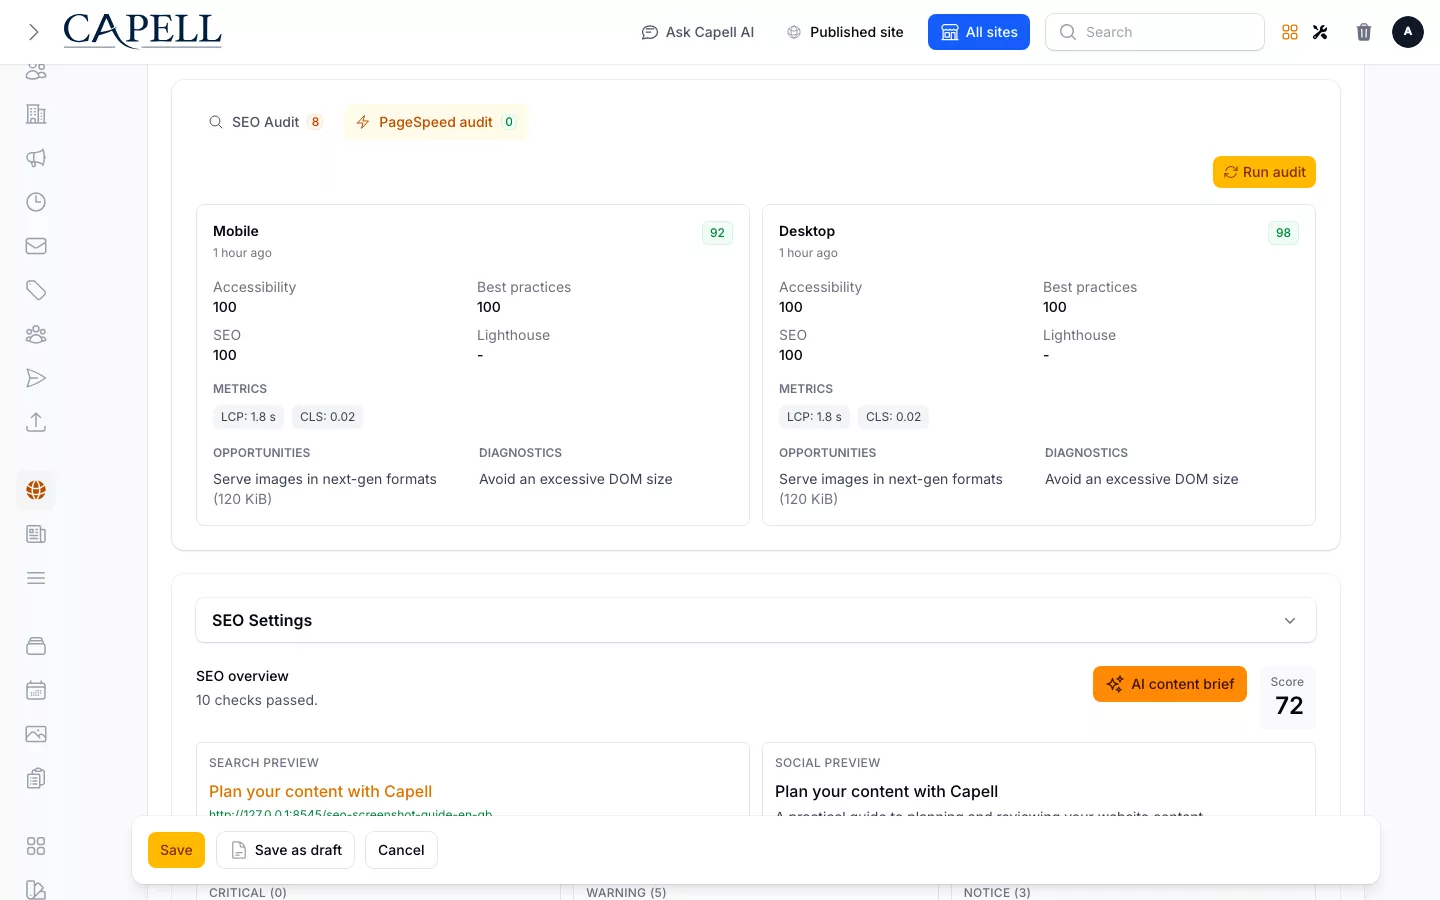This screenshot has height=900, width=1440.
Task: Click the orange Save button
Action: coord(176,850)
